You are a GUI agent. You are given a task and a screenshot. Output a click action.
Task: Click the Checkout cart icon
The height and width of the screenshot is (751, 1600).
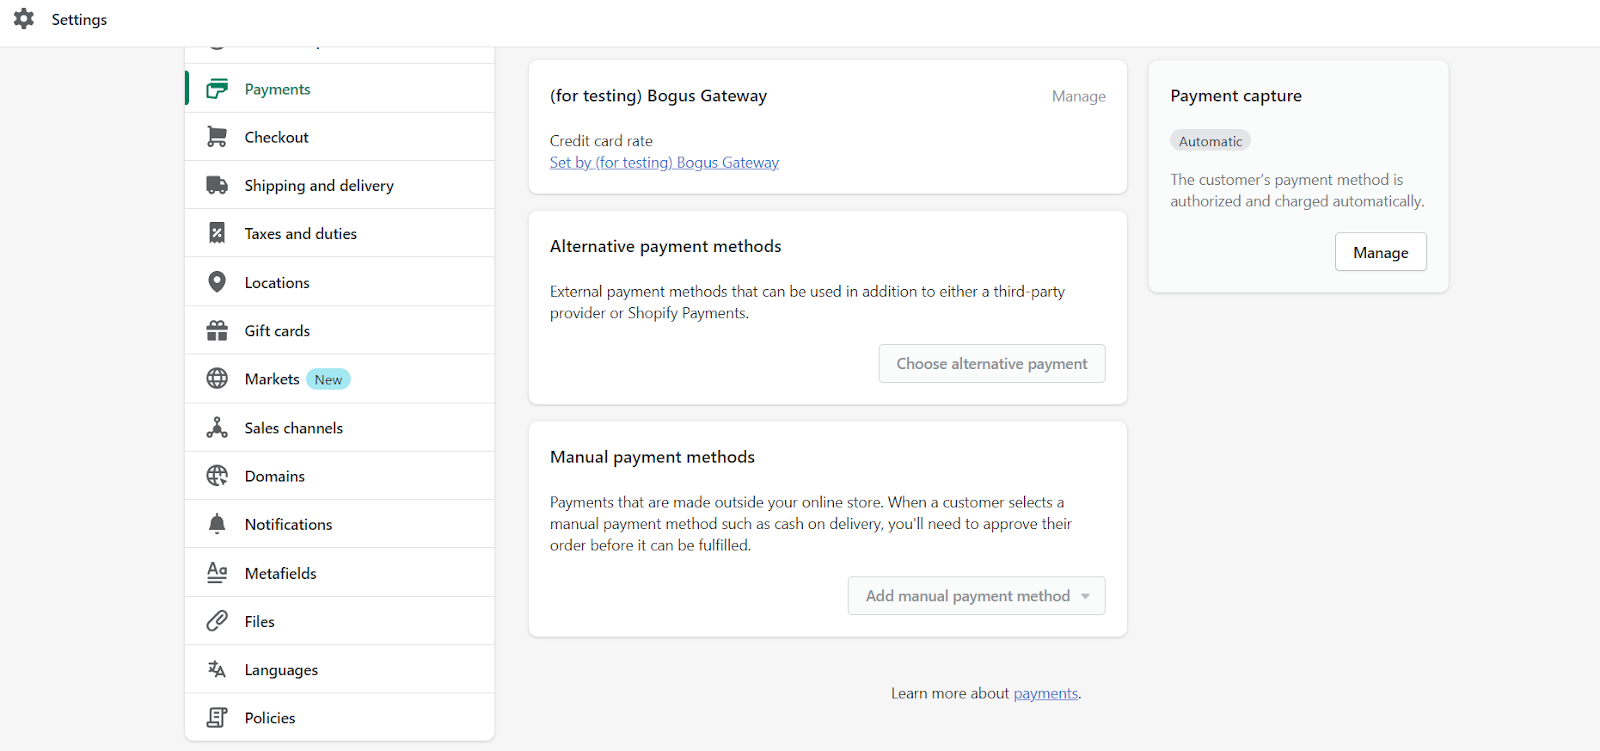pos(217,137)
